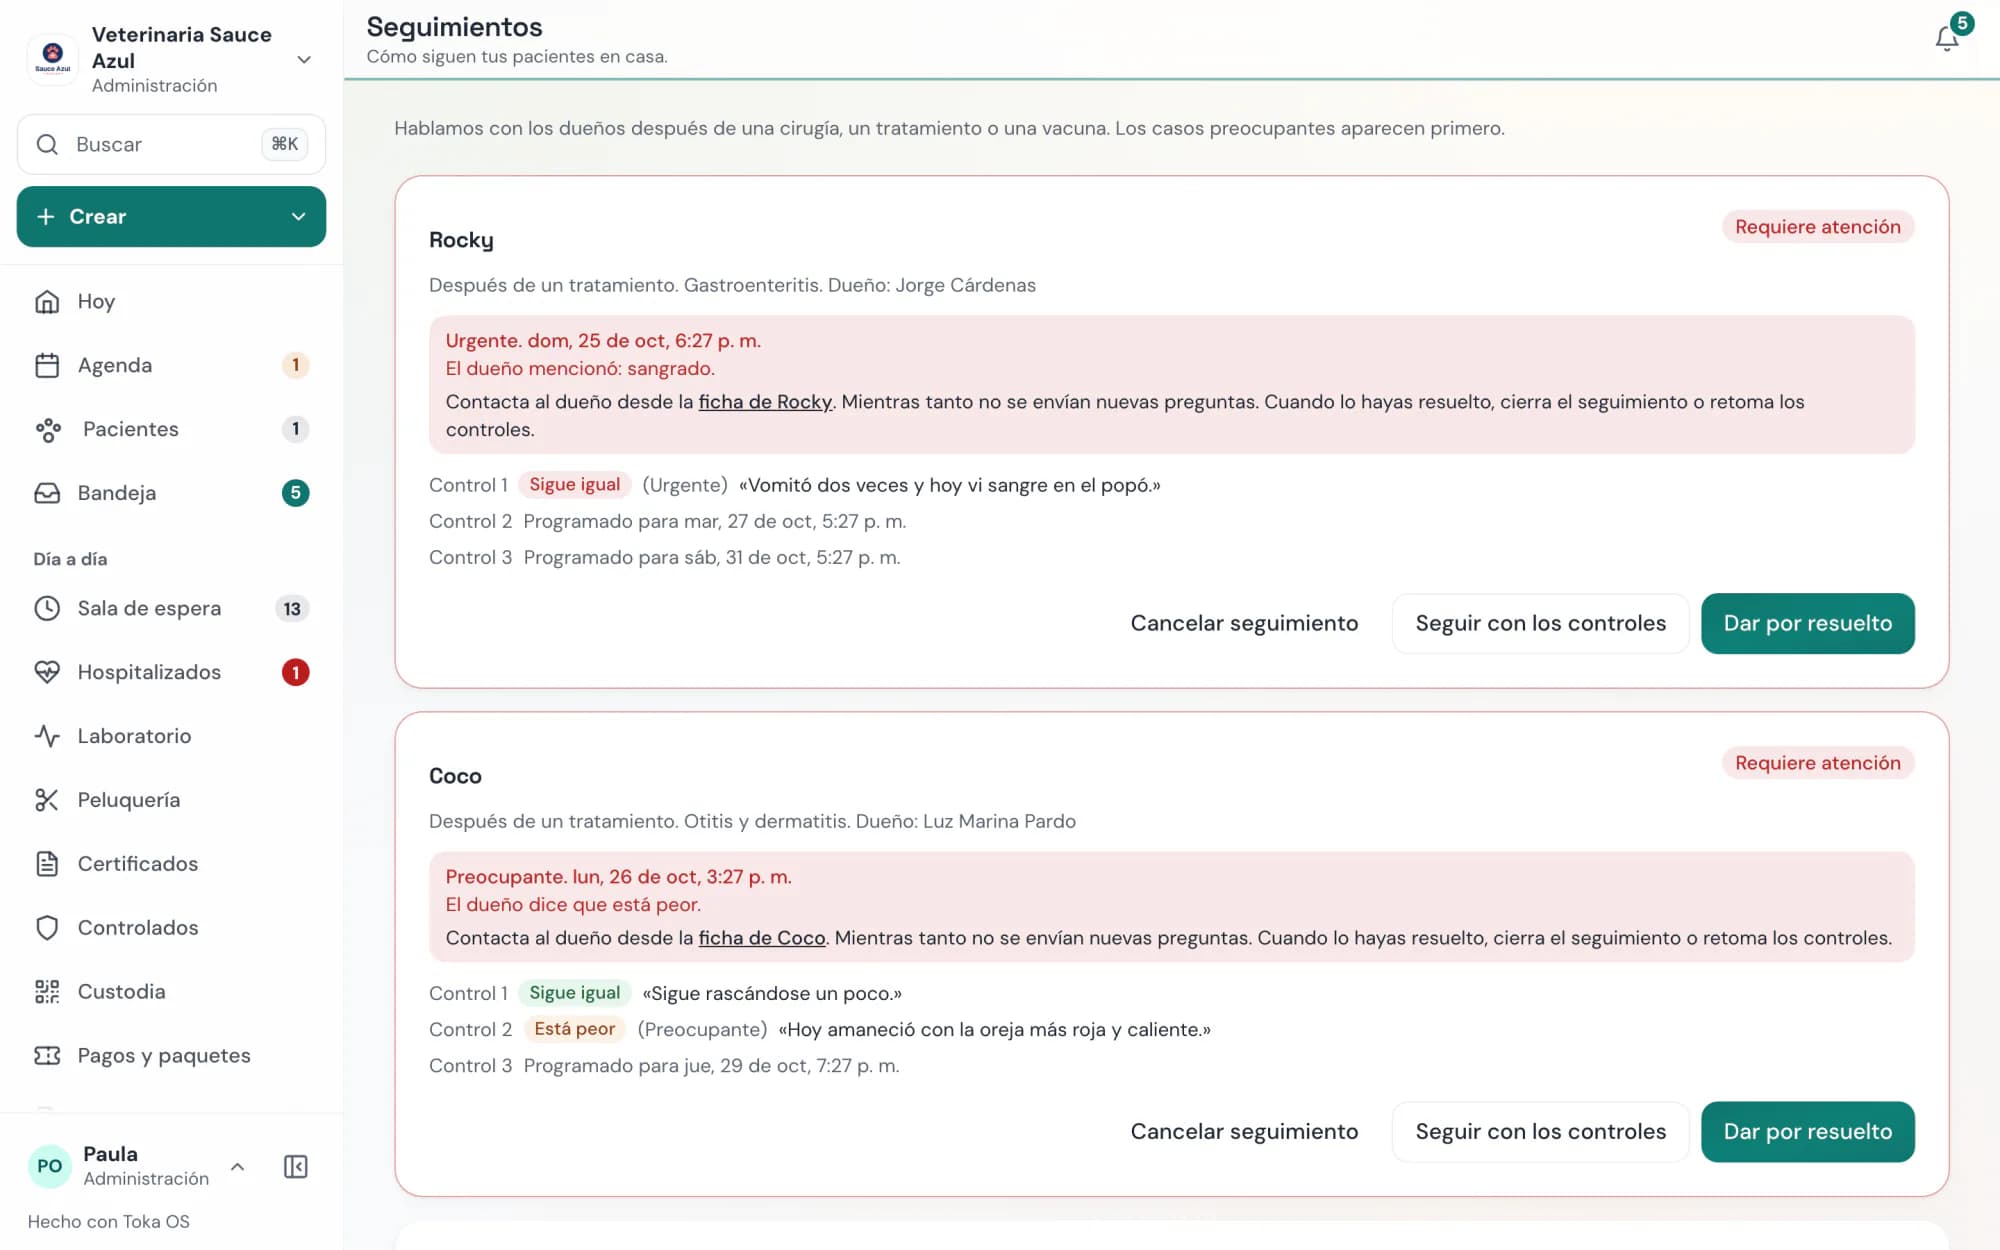
Task: Open the ficha de Coco link
Action: click(762, 938)
